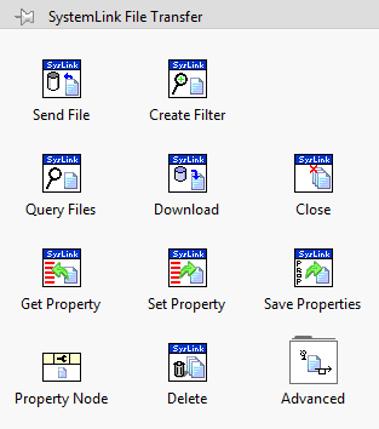Screen dimensions: 379x429
Task: Select the Save Properties VI icon
Action: pyautogui.click(x=314, y=268)
